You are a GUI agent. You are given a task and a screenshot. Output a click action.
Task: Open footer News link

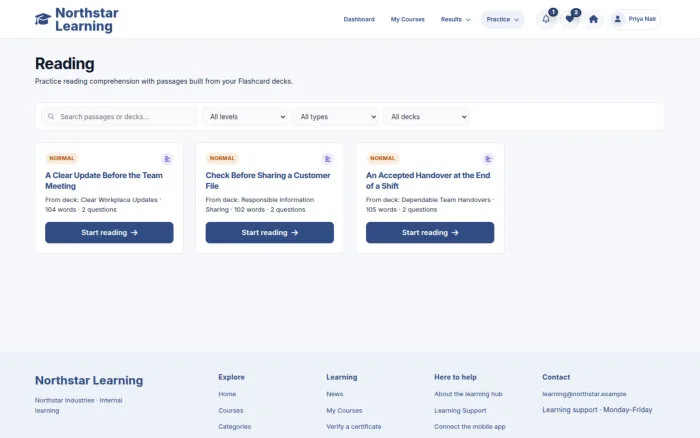tap(335, 394)
